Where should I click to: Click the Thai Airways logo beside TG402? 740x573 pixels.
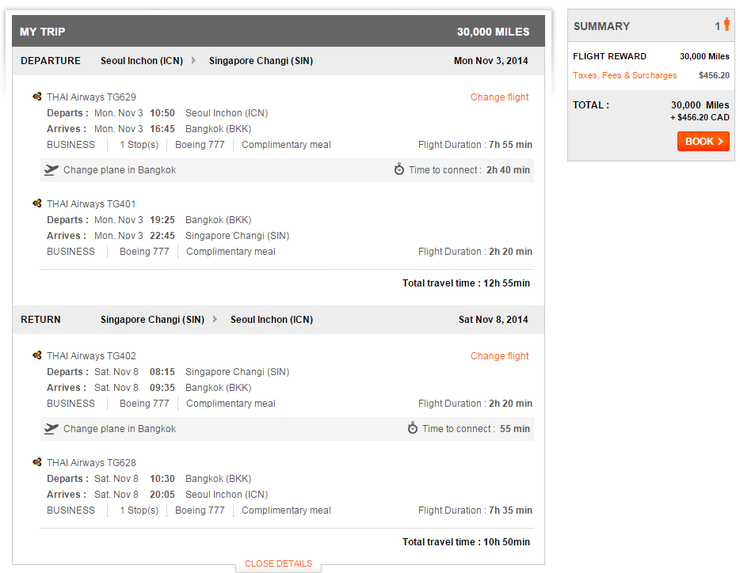click(37, 355)
